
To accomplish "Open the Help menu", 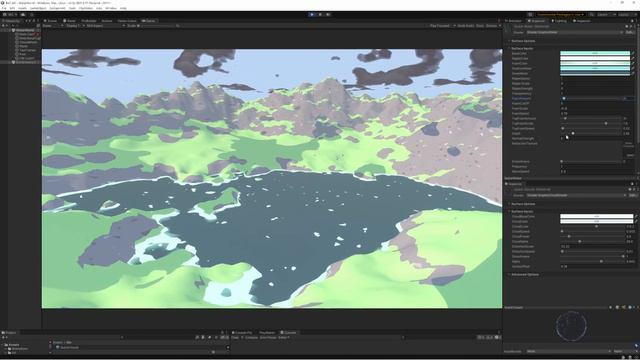I will point(123,8).
